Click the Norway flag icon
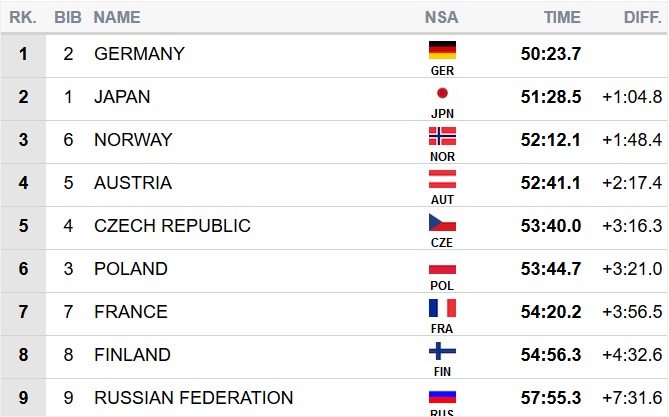Image resolution: width=669 pixels, height=417 pixels. pyautogui.click(x=442, y=136)
